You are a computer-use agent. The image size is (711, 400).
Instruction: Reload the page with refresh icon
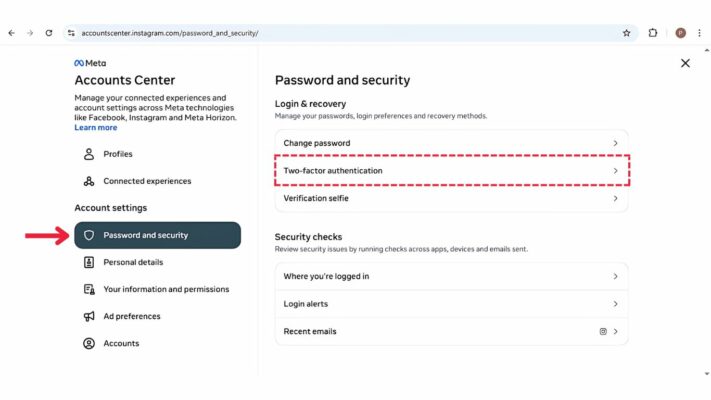coord(48,33)
